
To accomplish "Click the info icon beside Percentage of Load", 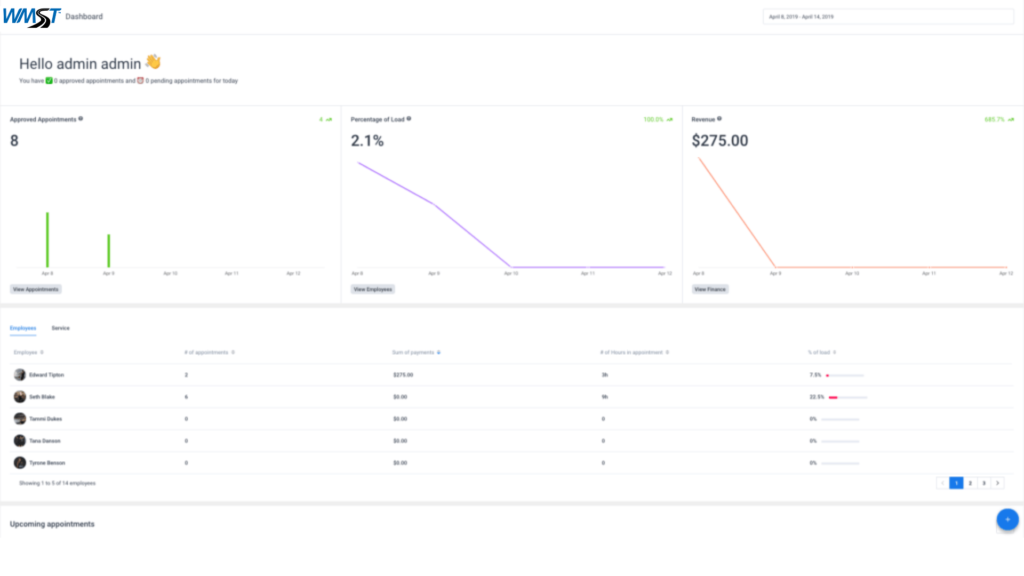I will [409, 118].
